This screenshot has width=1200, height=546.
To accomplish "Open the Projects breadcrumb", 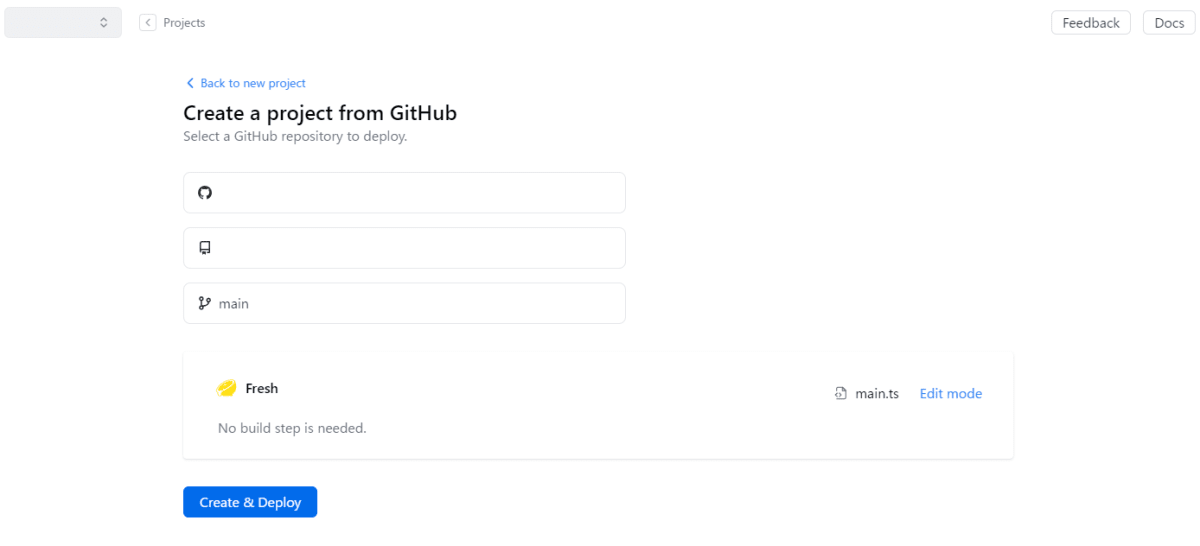I will point(184,22).
